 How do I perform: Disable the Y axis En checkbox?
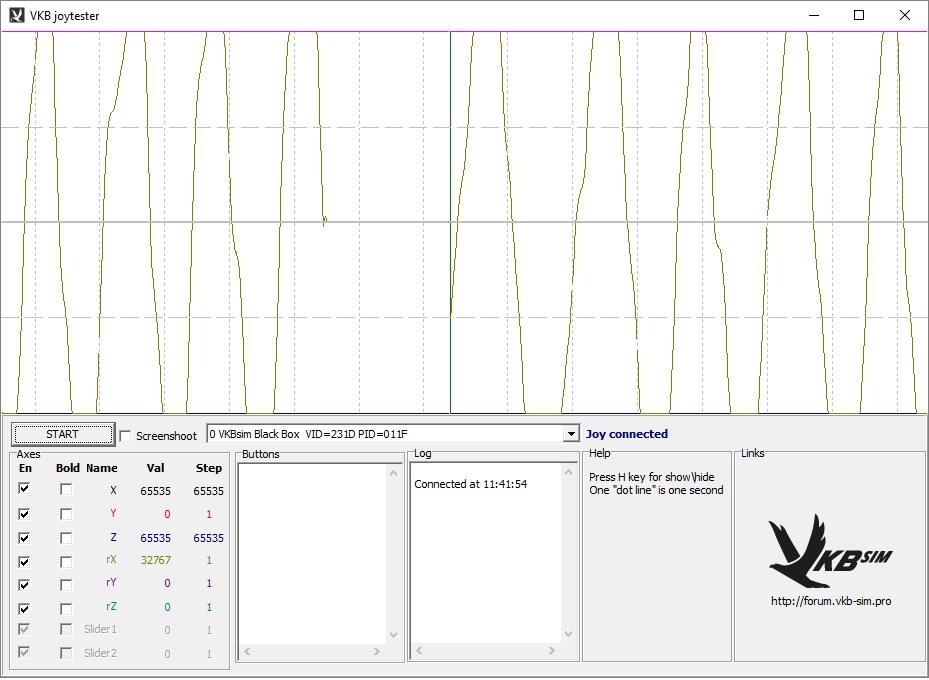pos(24,514)
